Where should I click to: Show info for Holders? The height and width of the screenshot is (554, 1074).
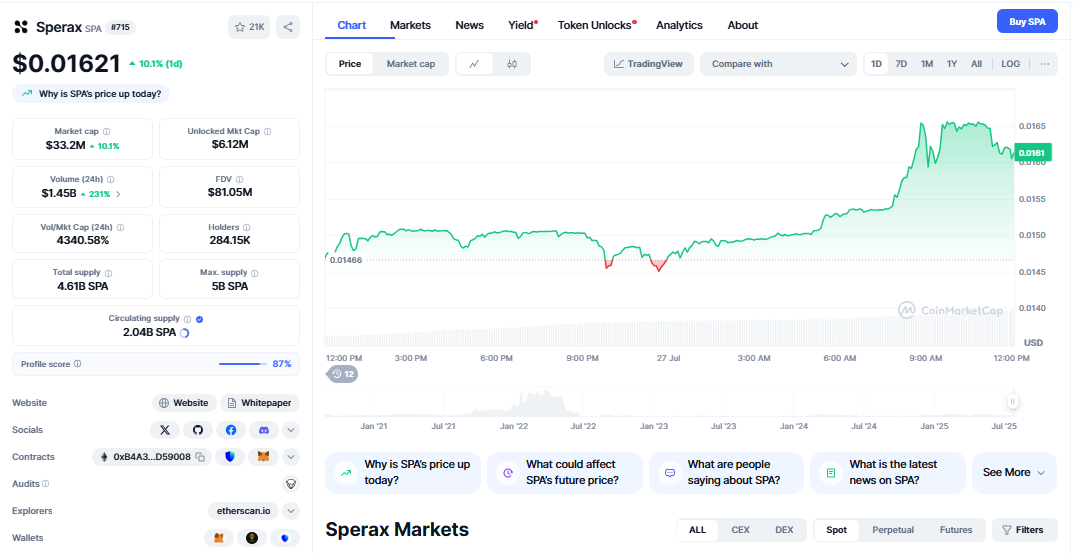(x=247, y=227)
